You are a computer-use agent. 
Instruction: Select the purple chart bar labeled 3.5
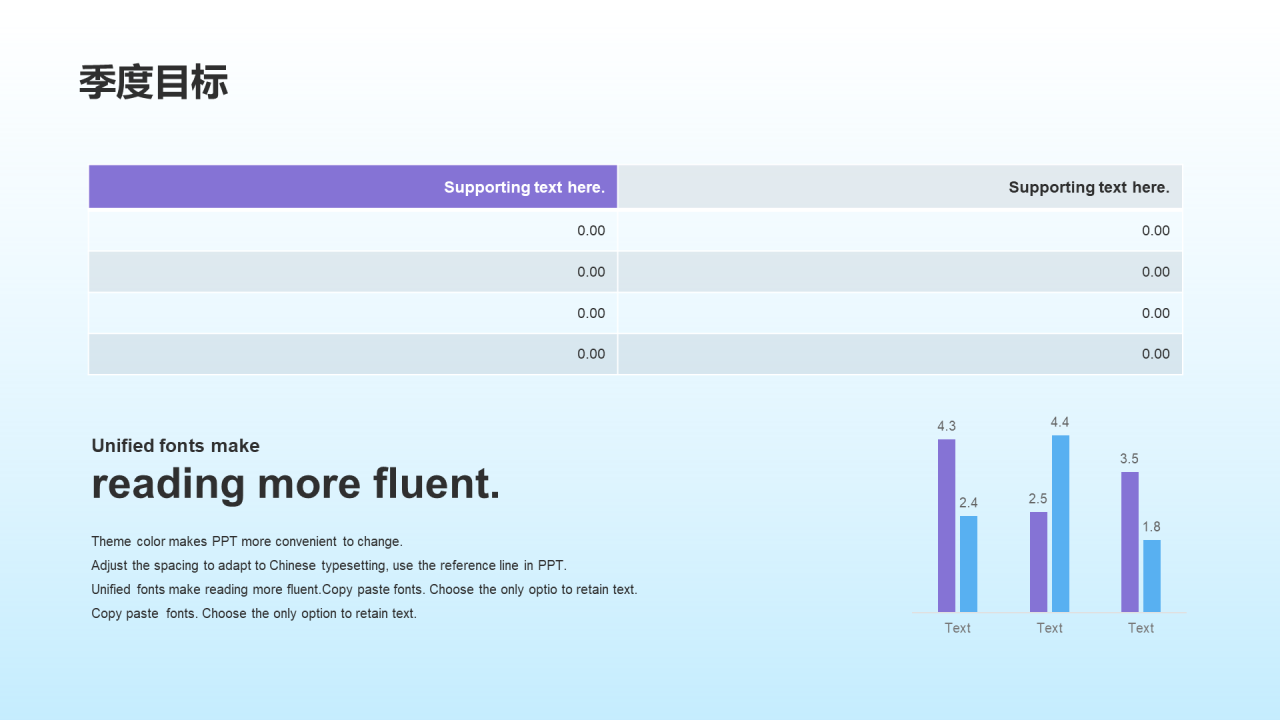[x=1130, y=542]
